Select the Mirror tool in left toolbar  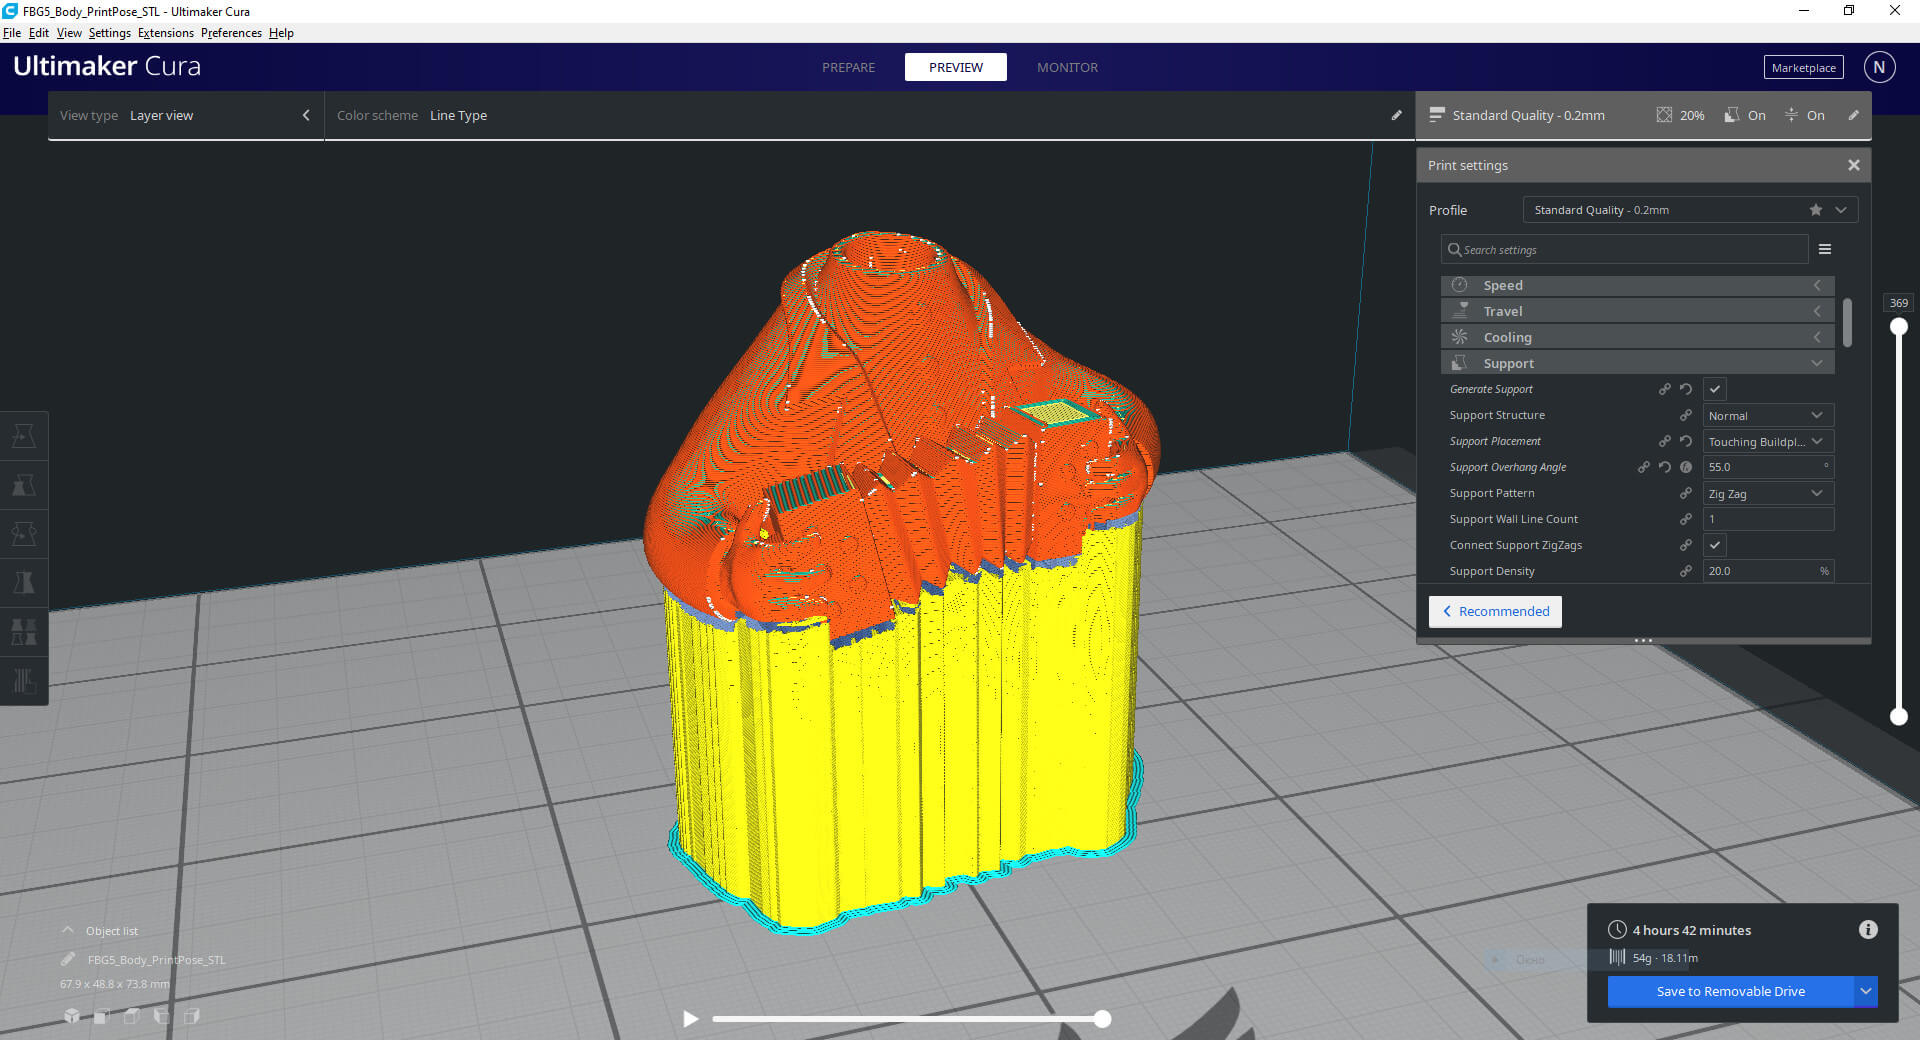pos(24,582)
